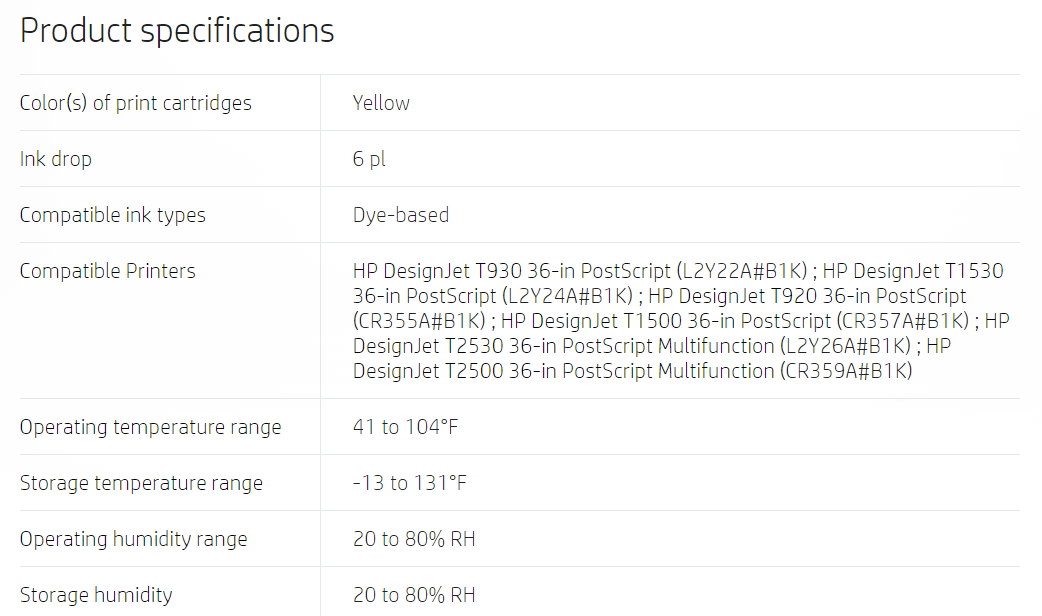Click the Product specifications heading
The image size is (1042, 616).
click(x=177, y=30)
